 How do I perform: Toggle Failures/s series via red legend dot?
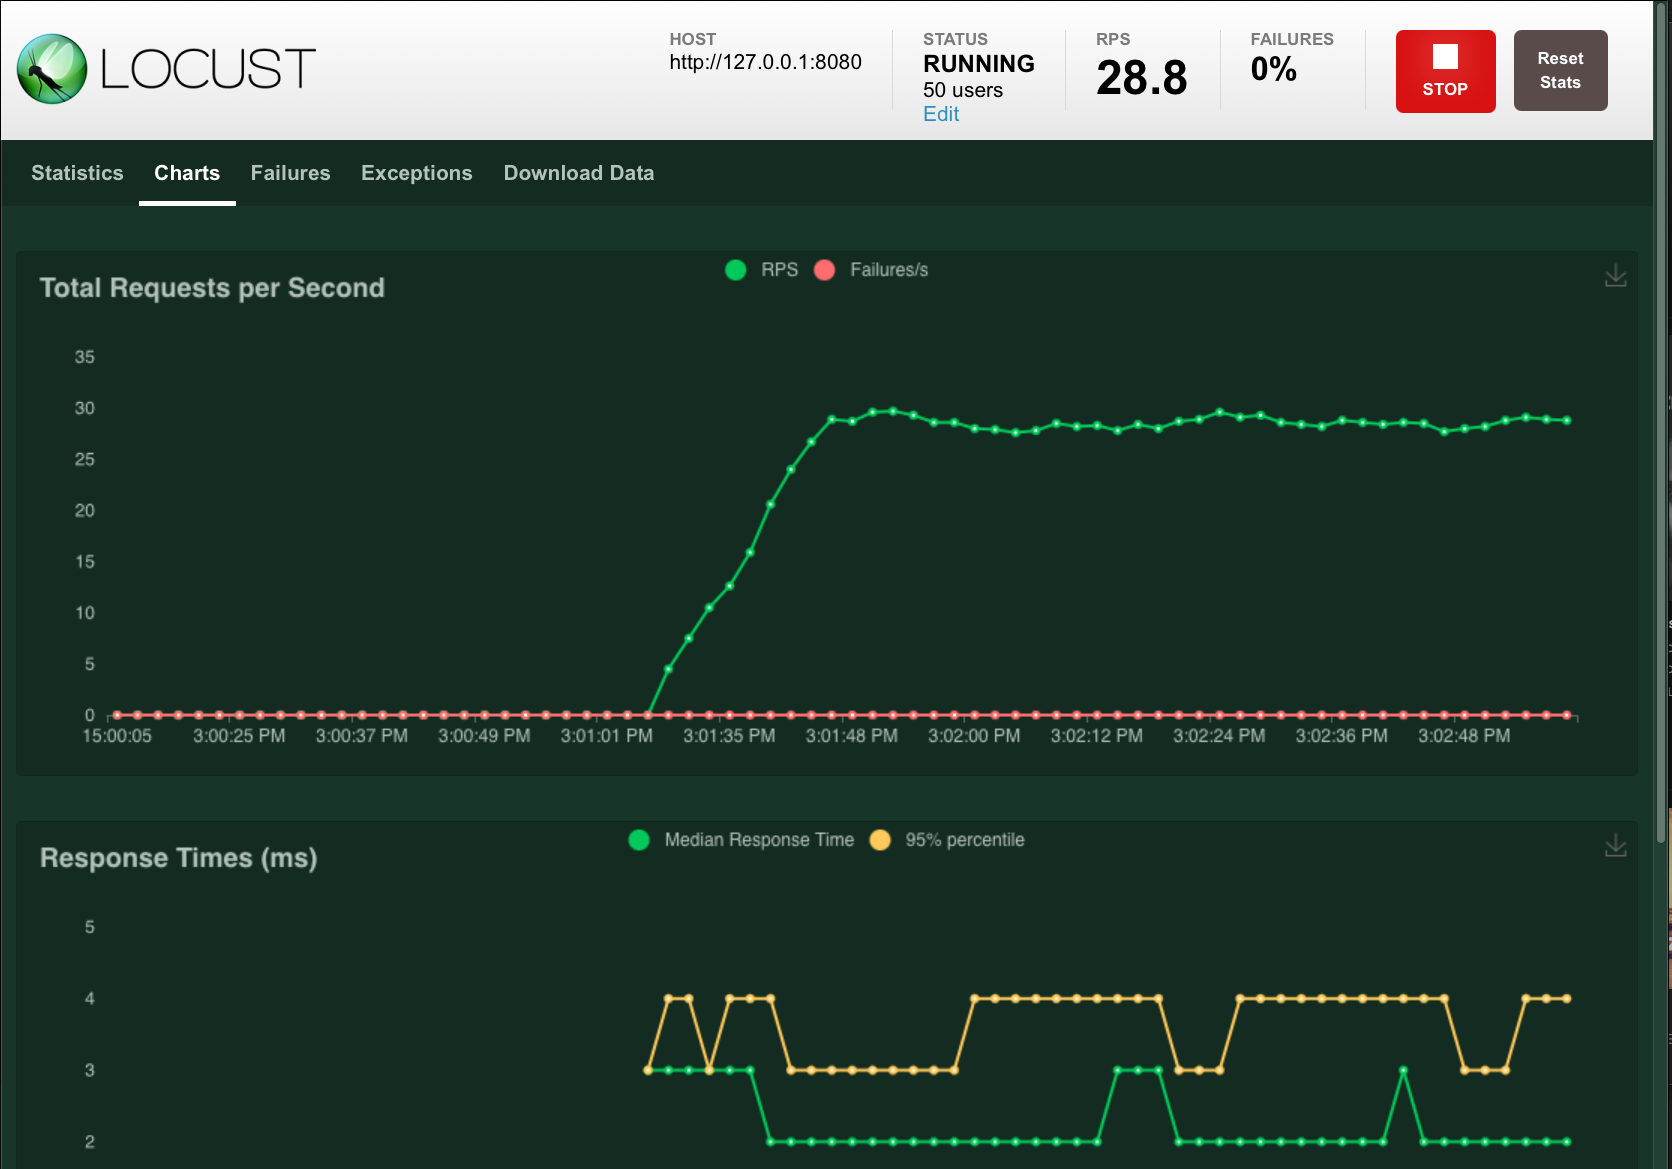pyautogui.click(x=825, y=270)
